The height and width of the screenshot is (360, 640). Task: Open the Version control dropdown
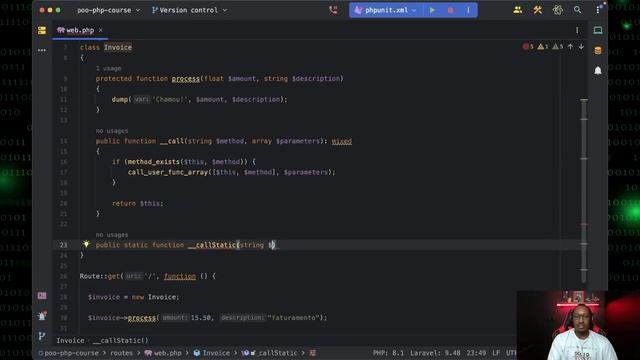tap(189, 10)
